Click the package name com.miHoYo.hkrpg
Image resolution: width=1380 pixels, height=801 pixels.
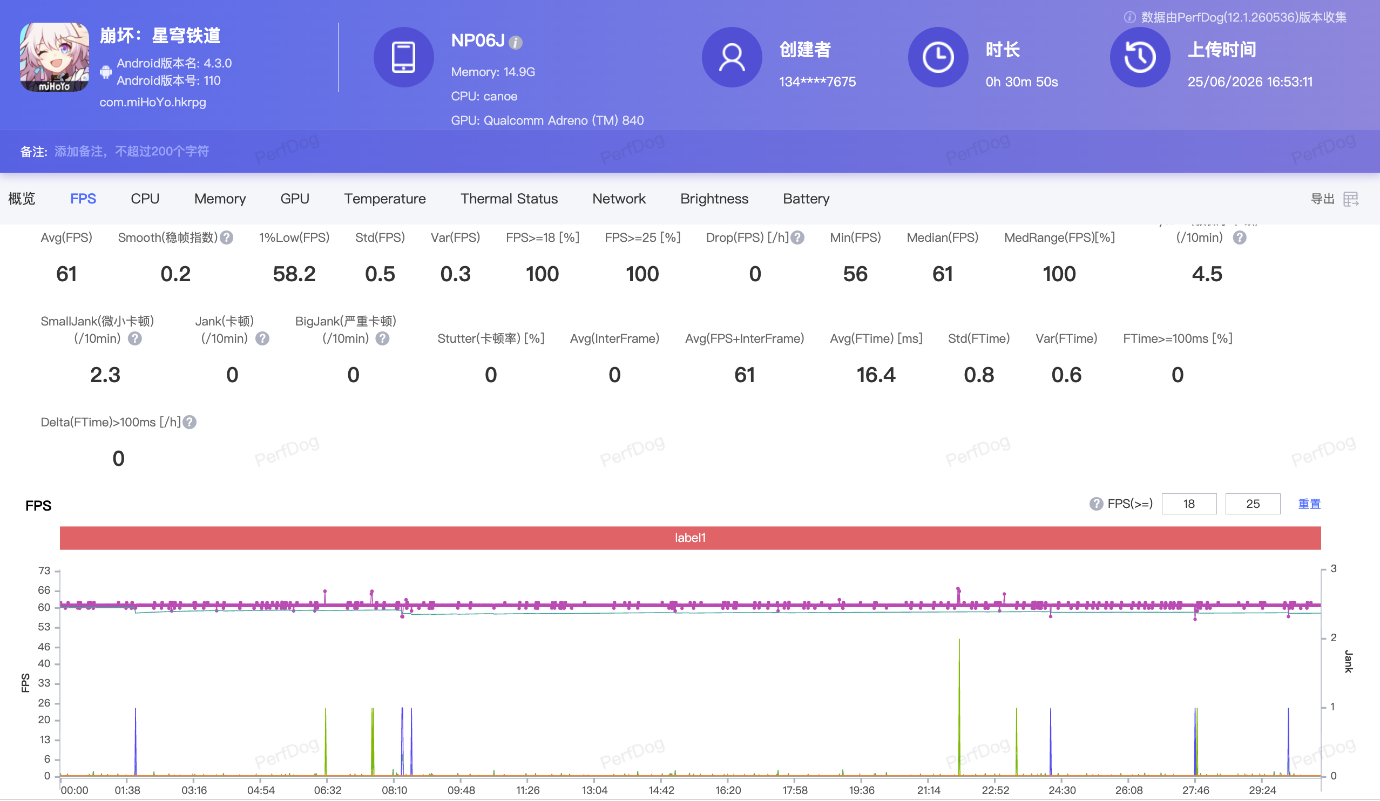153,102
